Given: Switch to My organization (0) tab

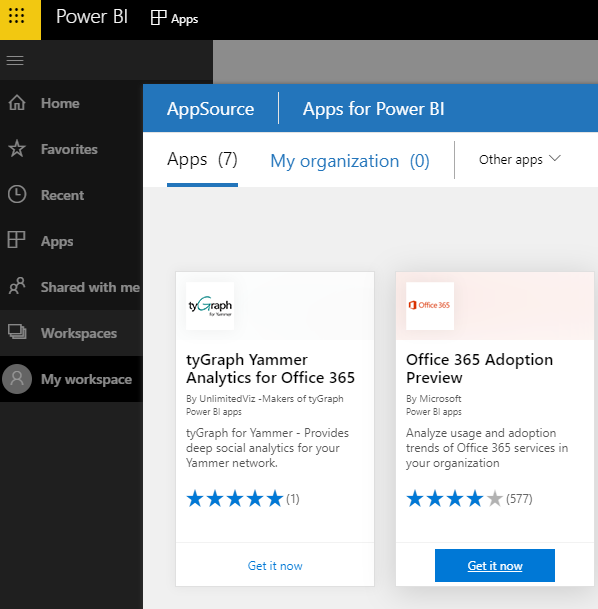Looking at the screenshot, I should [x=350, y=161].
